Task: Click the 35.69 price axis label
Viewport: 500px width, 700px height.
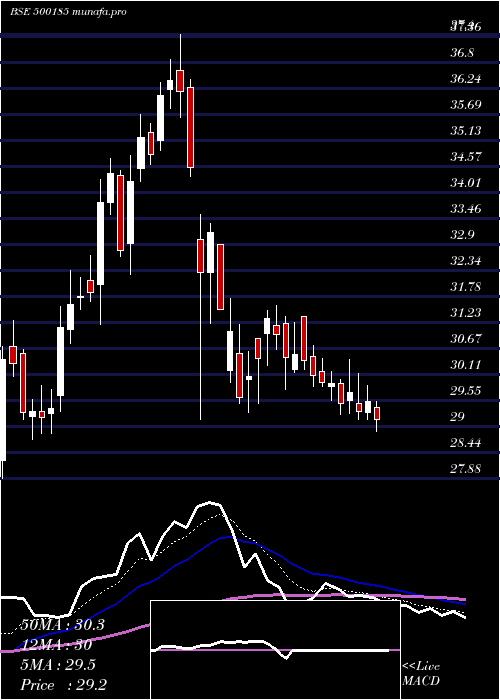Action: point(466,105)
